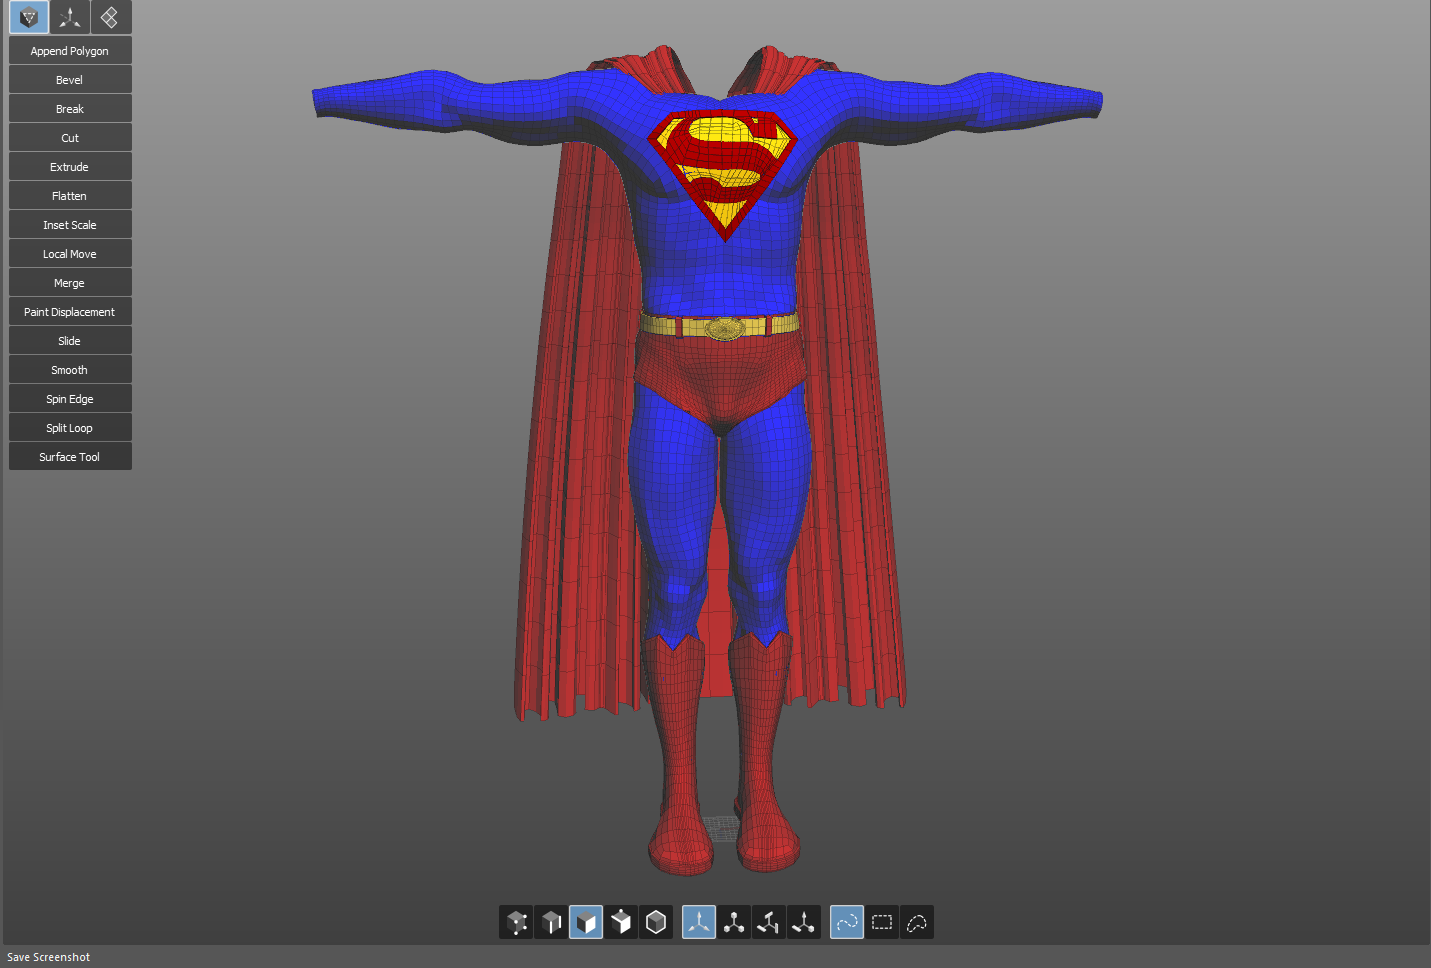The image size is (1431, 968).
Task: Select the polygon modeling cube tab icon
Action: click(29, 17)
